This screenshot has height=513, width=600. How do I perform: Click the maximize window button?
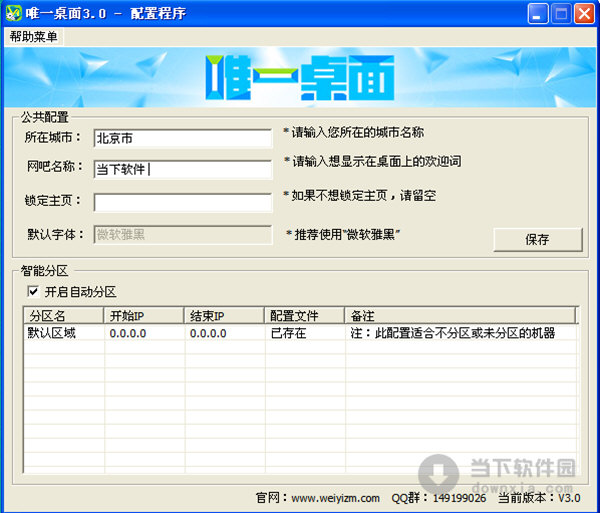[561, 14]
